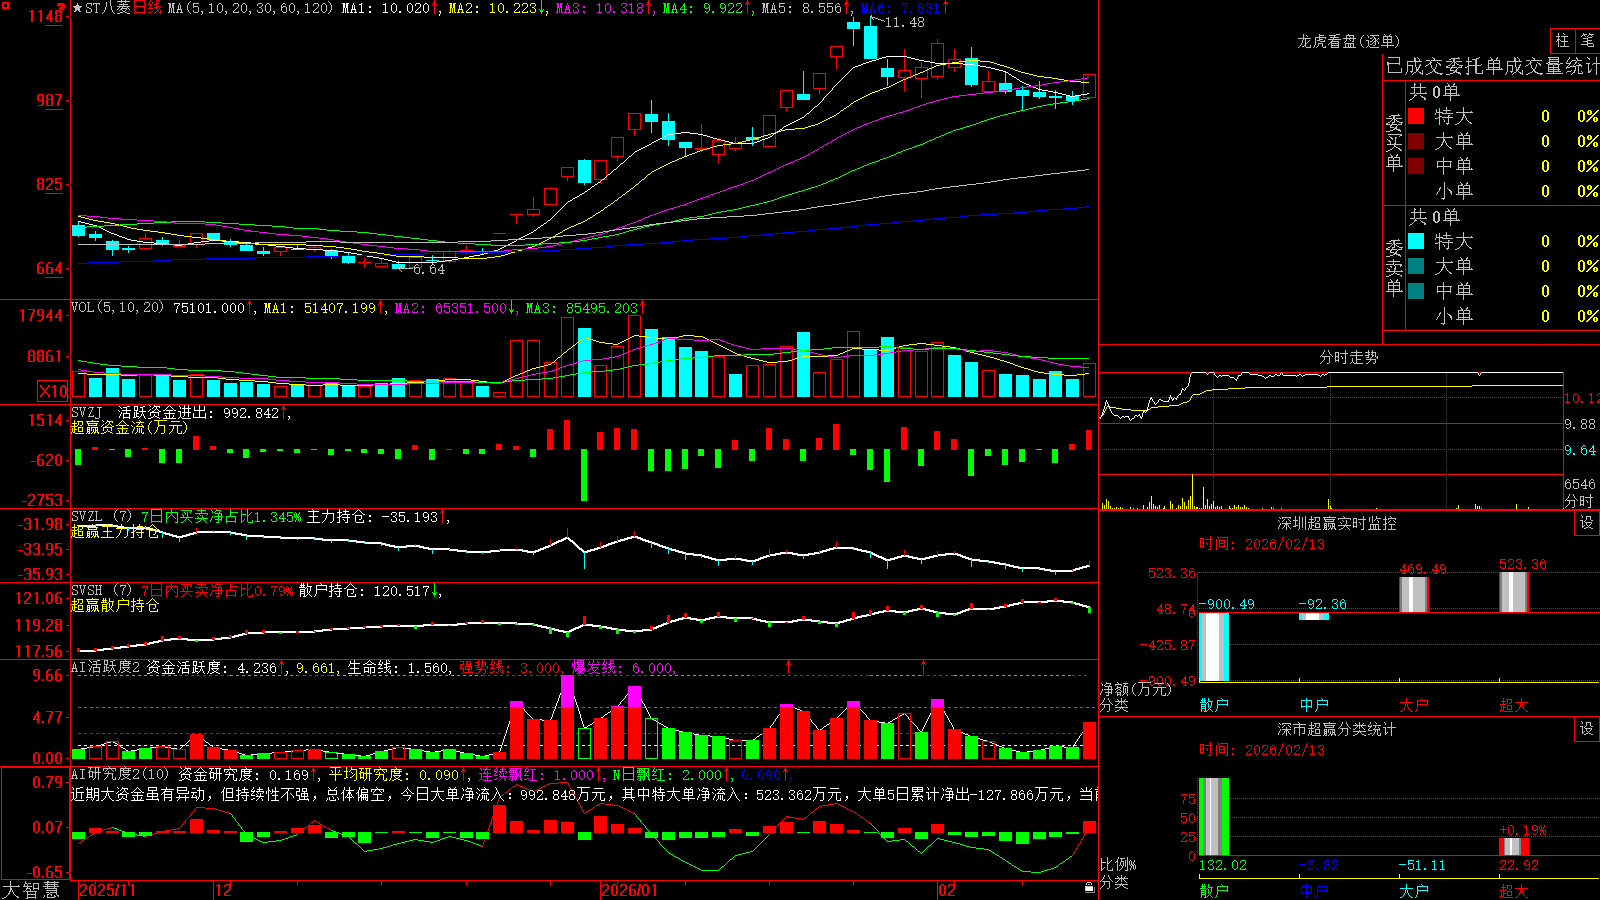Open 设 settings for 深市超赢分类统计
Image resolution: width=1600 pixels, height=900 pixels.
pyautogui.click(x=1587, y=729)
